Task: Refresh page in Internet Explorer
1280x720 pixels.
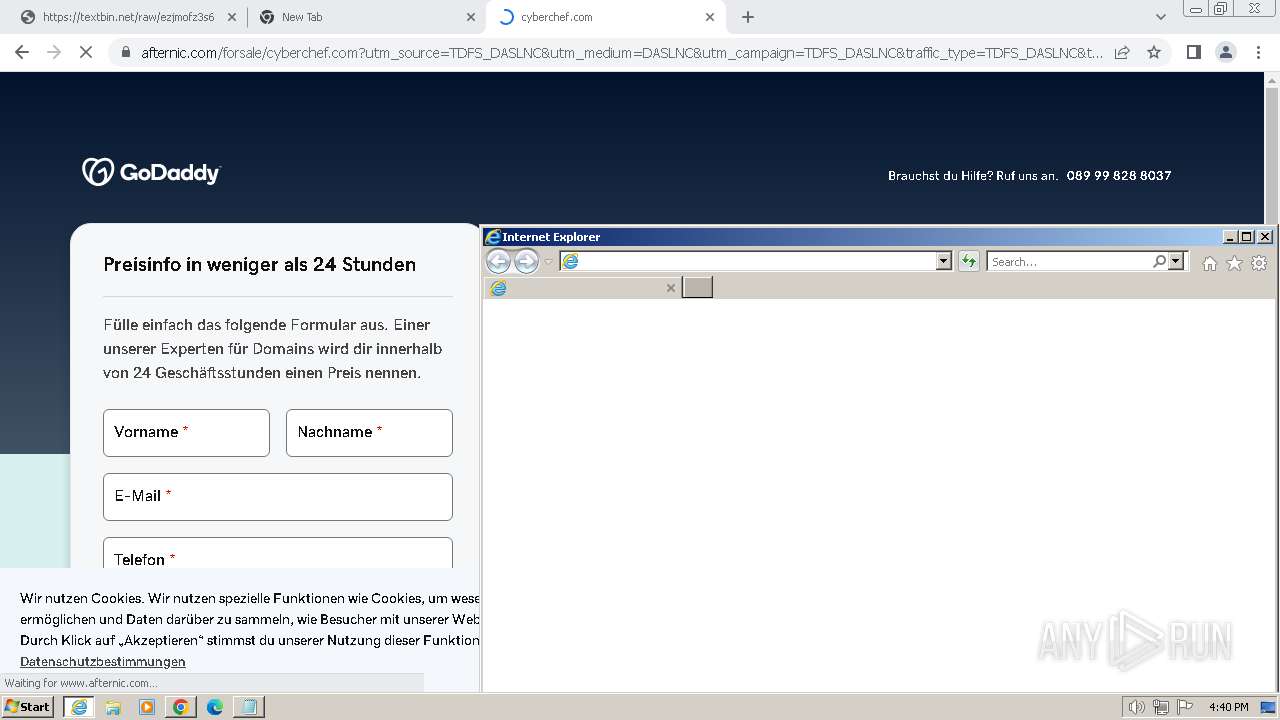Action: pos(968,261)
